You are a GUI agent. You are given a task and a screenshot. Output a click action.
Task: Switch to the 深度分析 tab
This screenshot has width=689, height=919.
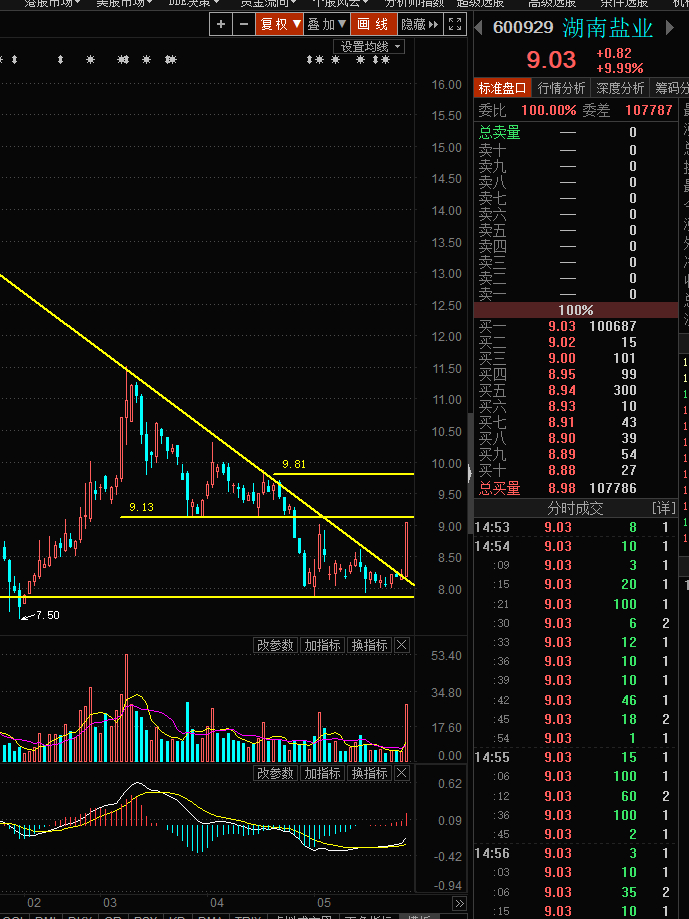pos(620,88)
